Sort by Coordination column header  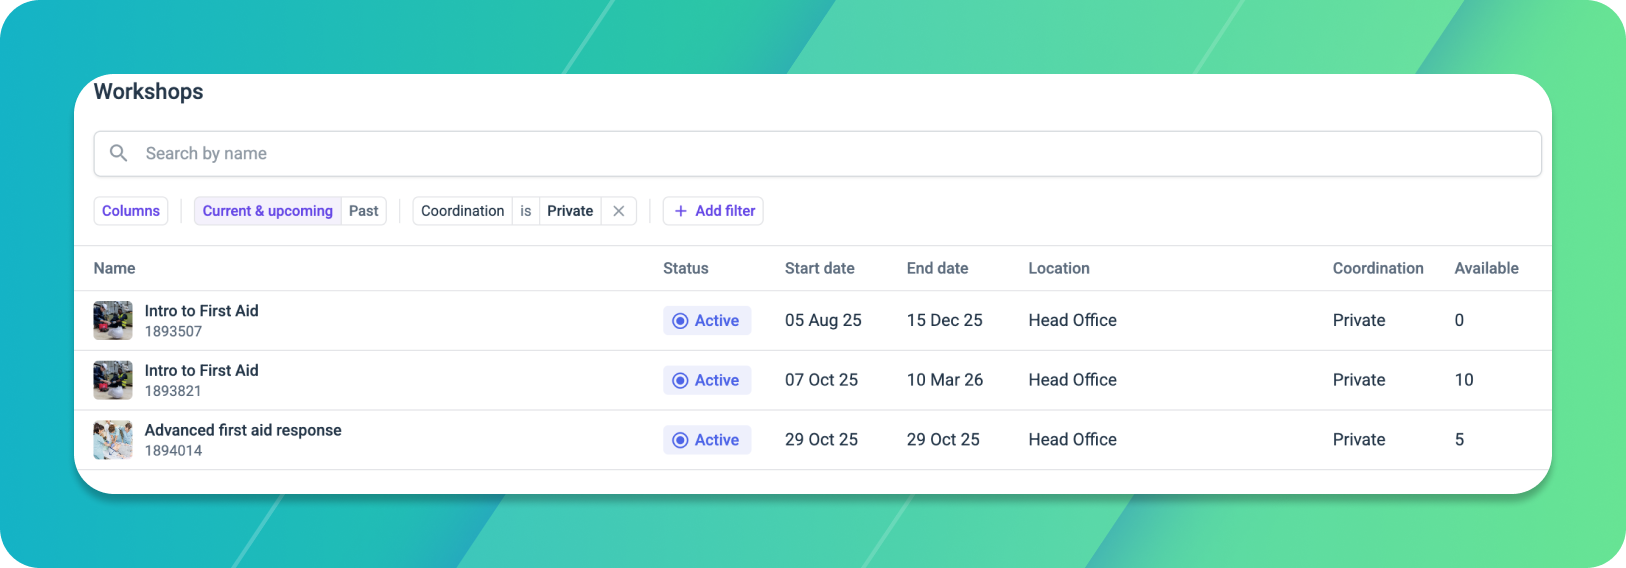pyautogui.click(x=1378, y=268)
